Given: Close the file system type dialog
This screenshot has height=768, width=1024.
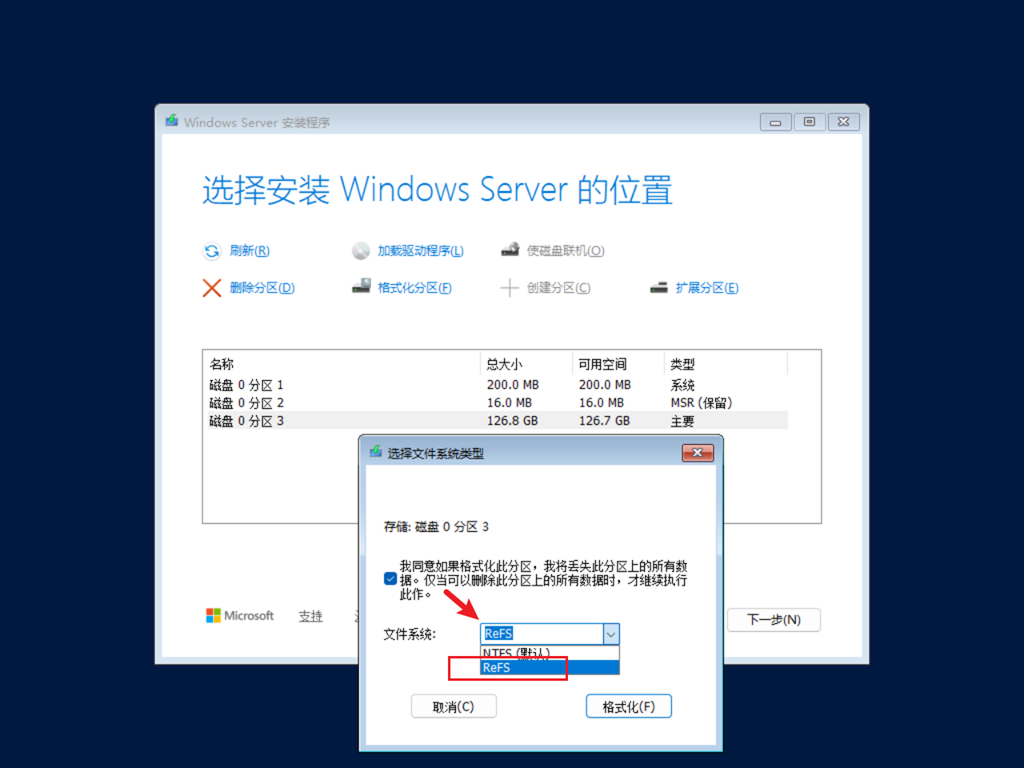Looking at the screenshot, I should 697,453.
